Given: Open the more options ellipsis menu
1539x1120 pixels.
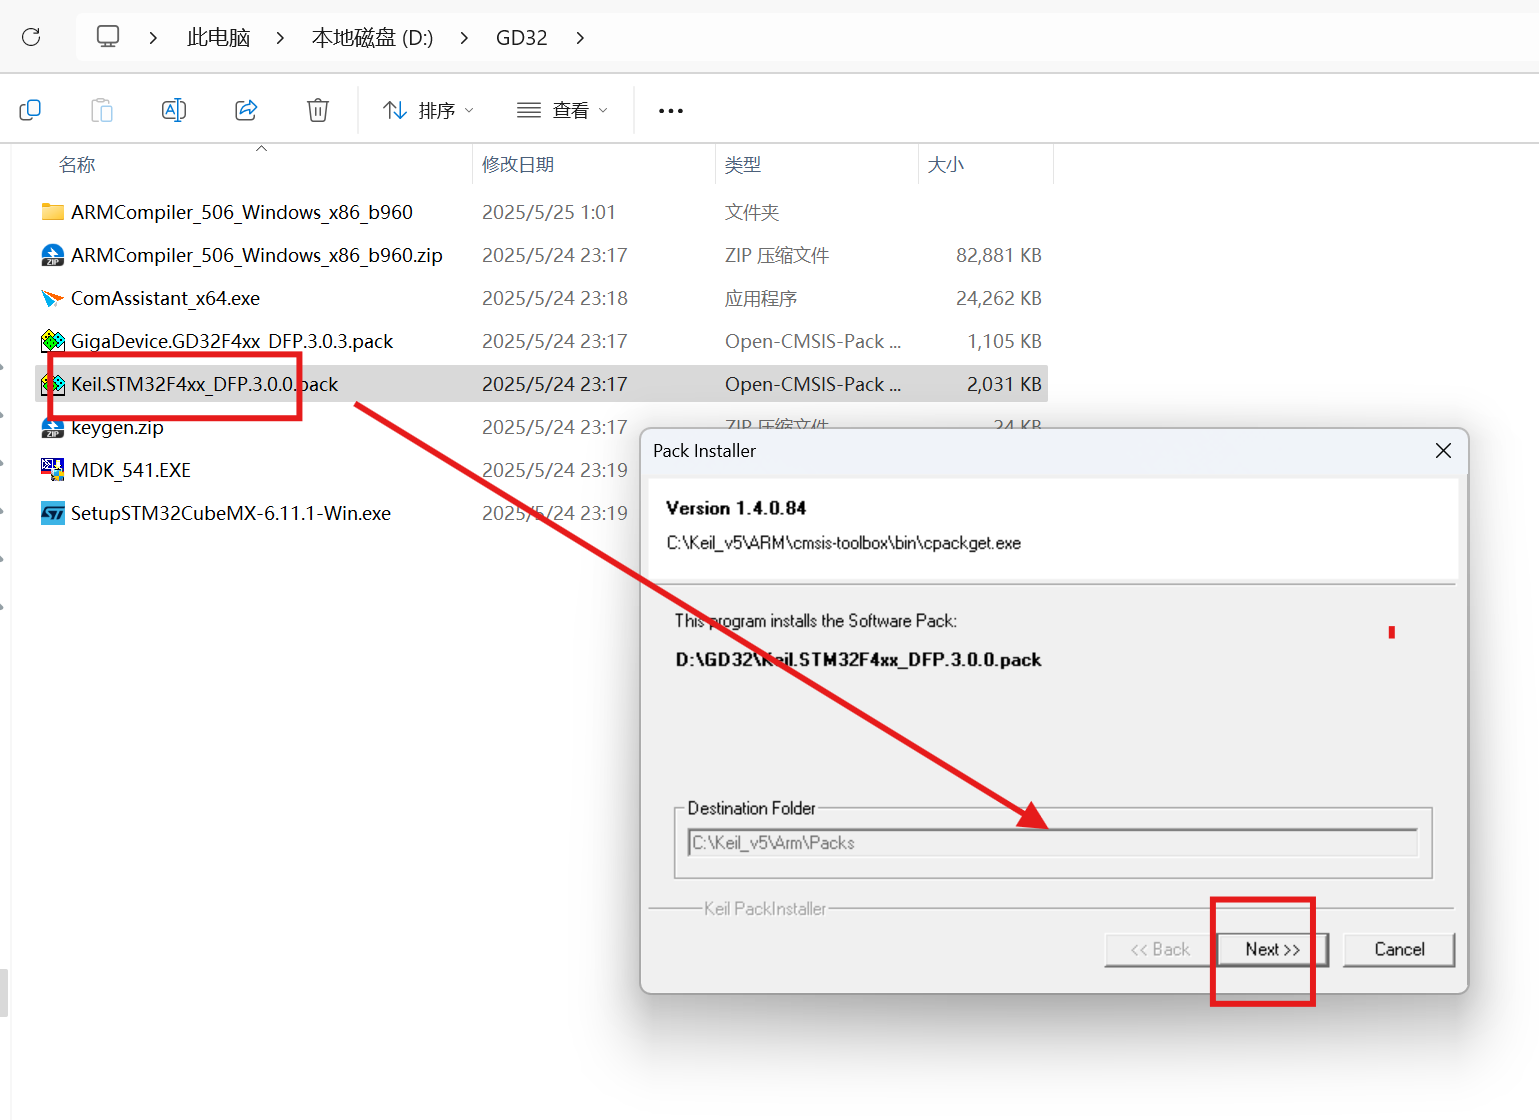Looking at the screenshot, I should pos(671,110).
